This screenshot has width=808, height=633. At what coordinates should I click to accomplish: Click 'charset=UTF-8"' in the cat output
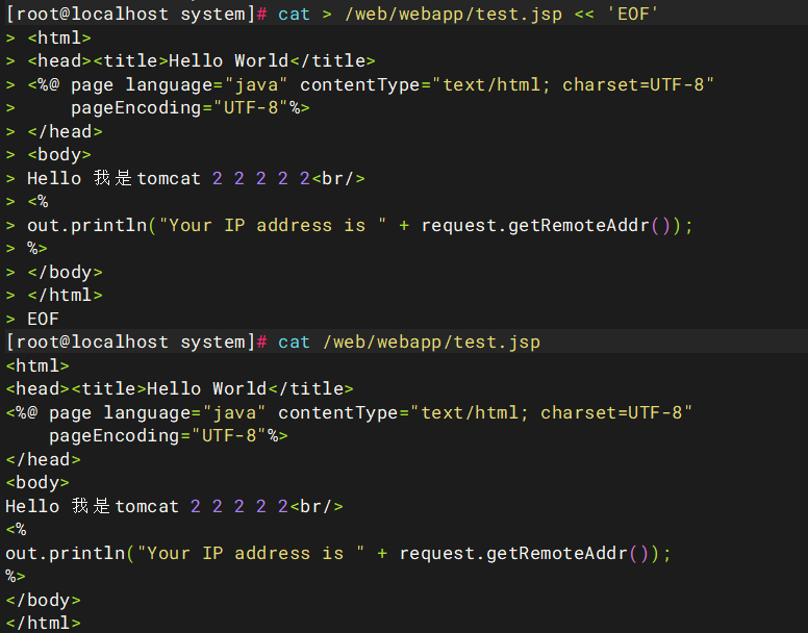point(616,412)
